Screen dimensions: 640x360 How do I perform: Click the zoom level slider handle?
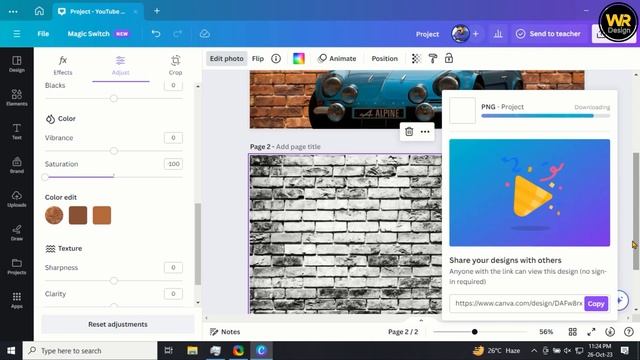[474, 332]
